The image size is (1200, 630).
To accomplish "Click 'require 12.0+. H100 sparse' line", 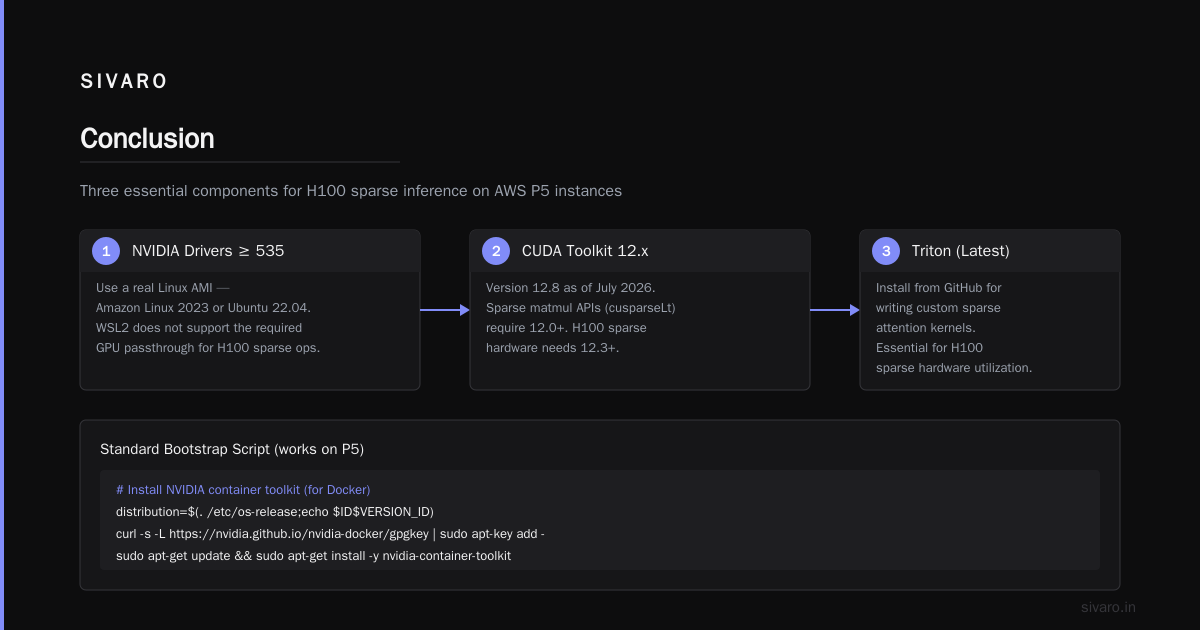I will point(566,328).
